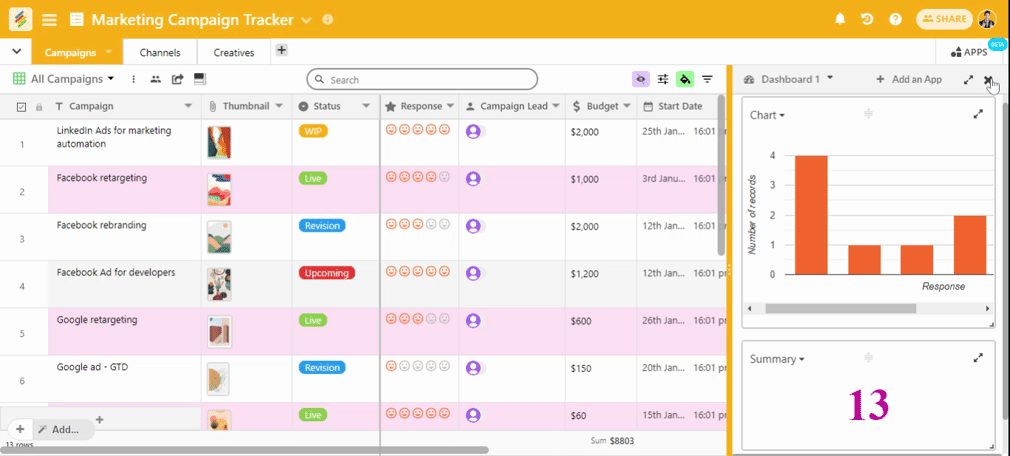Image resolution: width=1010 pixels, height=456 pixels.
Task: Toggle the hidden fields eye icon
Action: [640, 79]
